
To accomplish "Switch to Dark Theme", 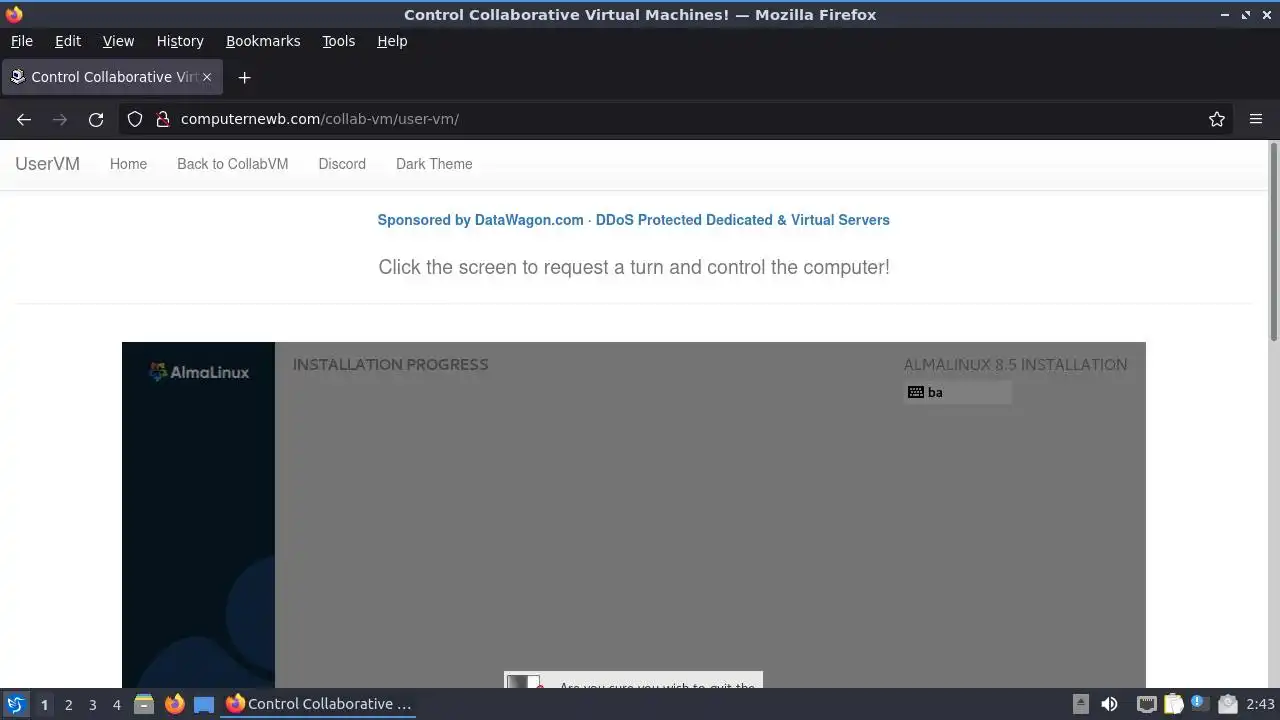I will click(x=434, y=164).
